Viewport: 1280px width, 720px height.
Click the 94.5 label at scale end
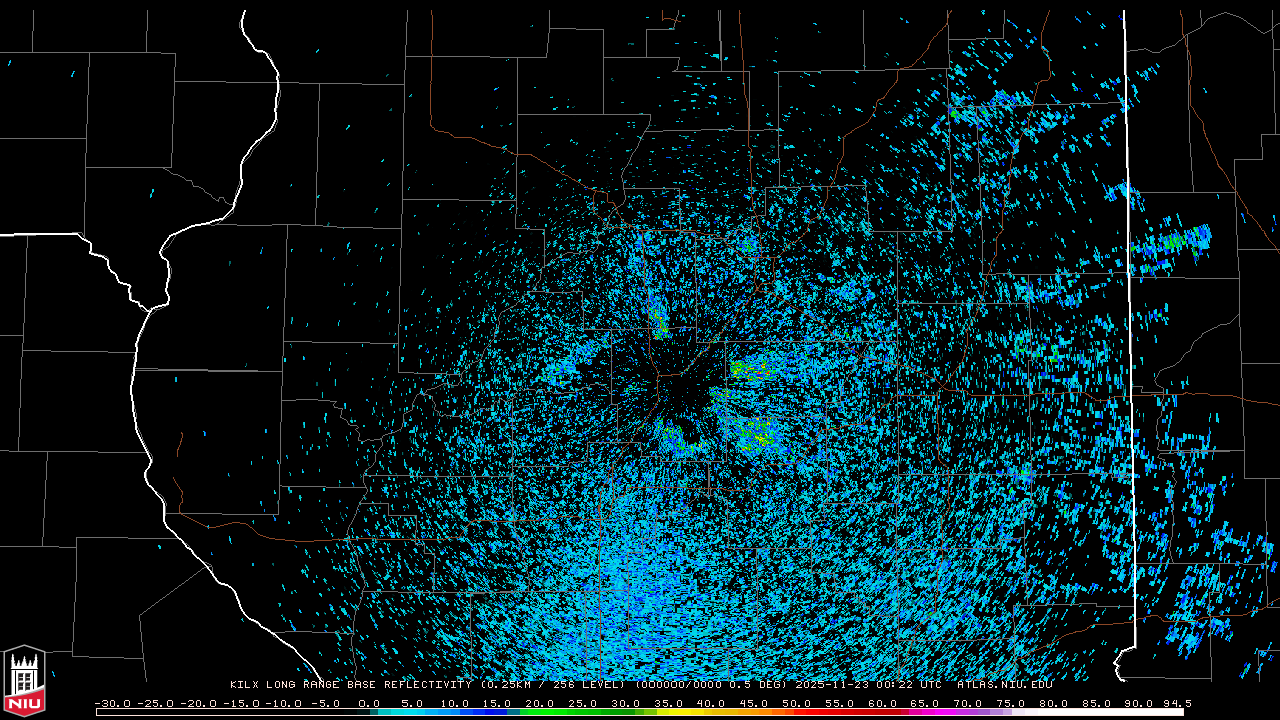pyautogui.click(x=1175, y=703)
